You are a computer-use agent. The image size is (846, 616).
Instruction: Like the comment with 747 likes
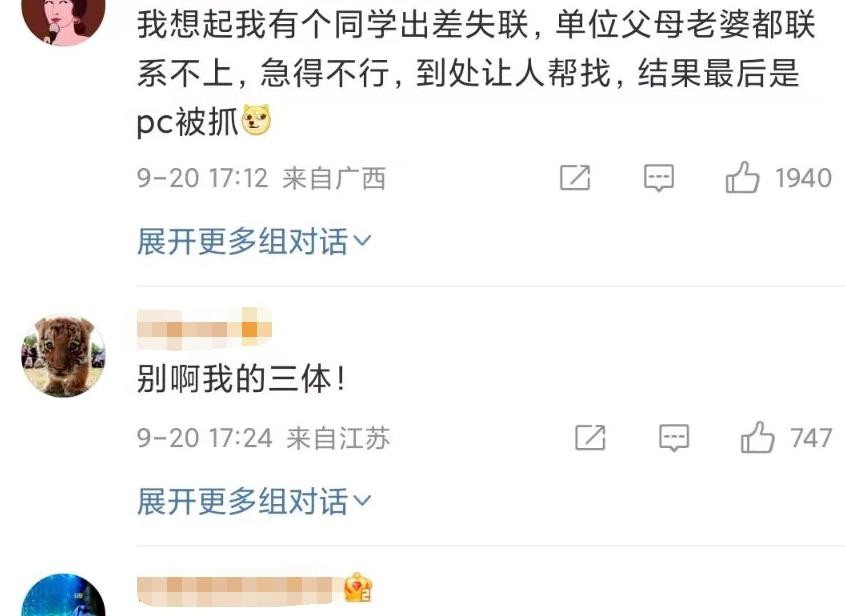[757, 437]
